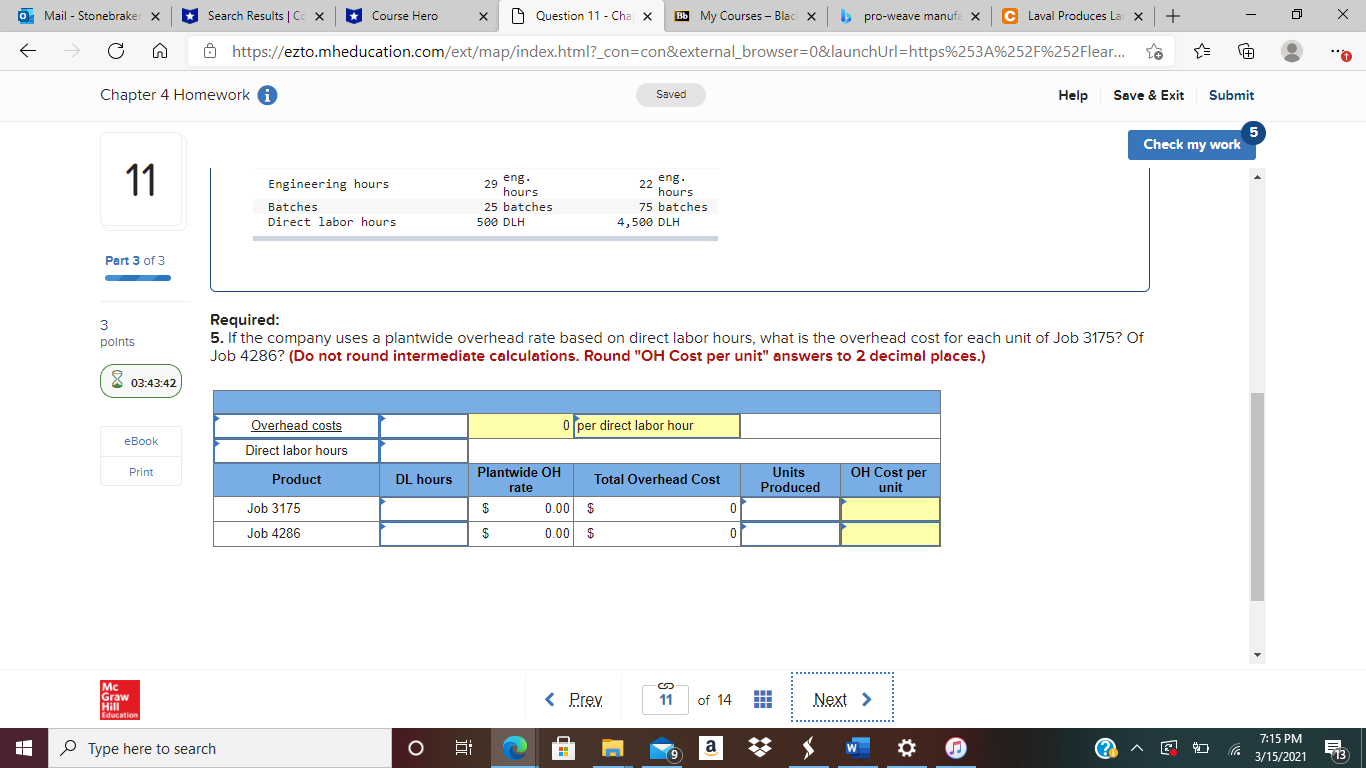Open the browser profile avatar menu
Screen dimensions: 1366x768
point(1293,53)
